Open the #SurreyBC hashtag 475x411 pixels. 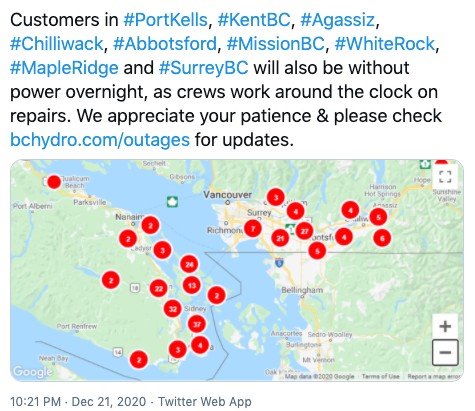coord(204,68)
